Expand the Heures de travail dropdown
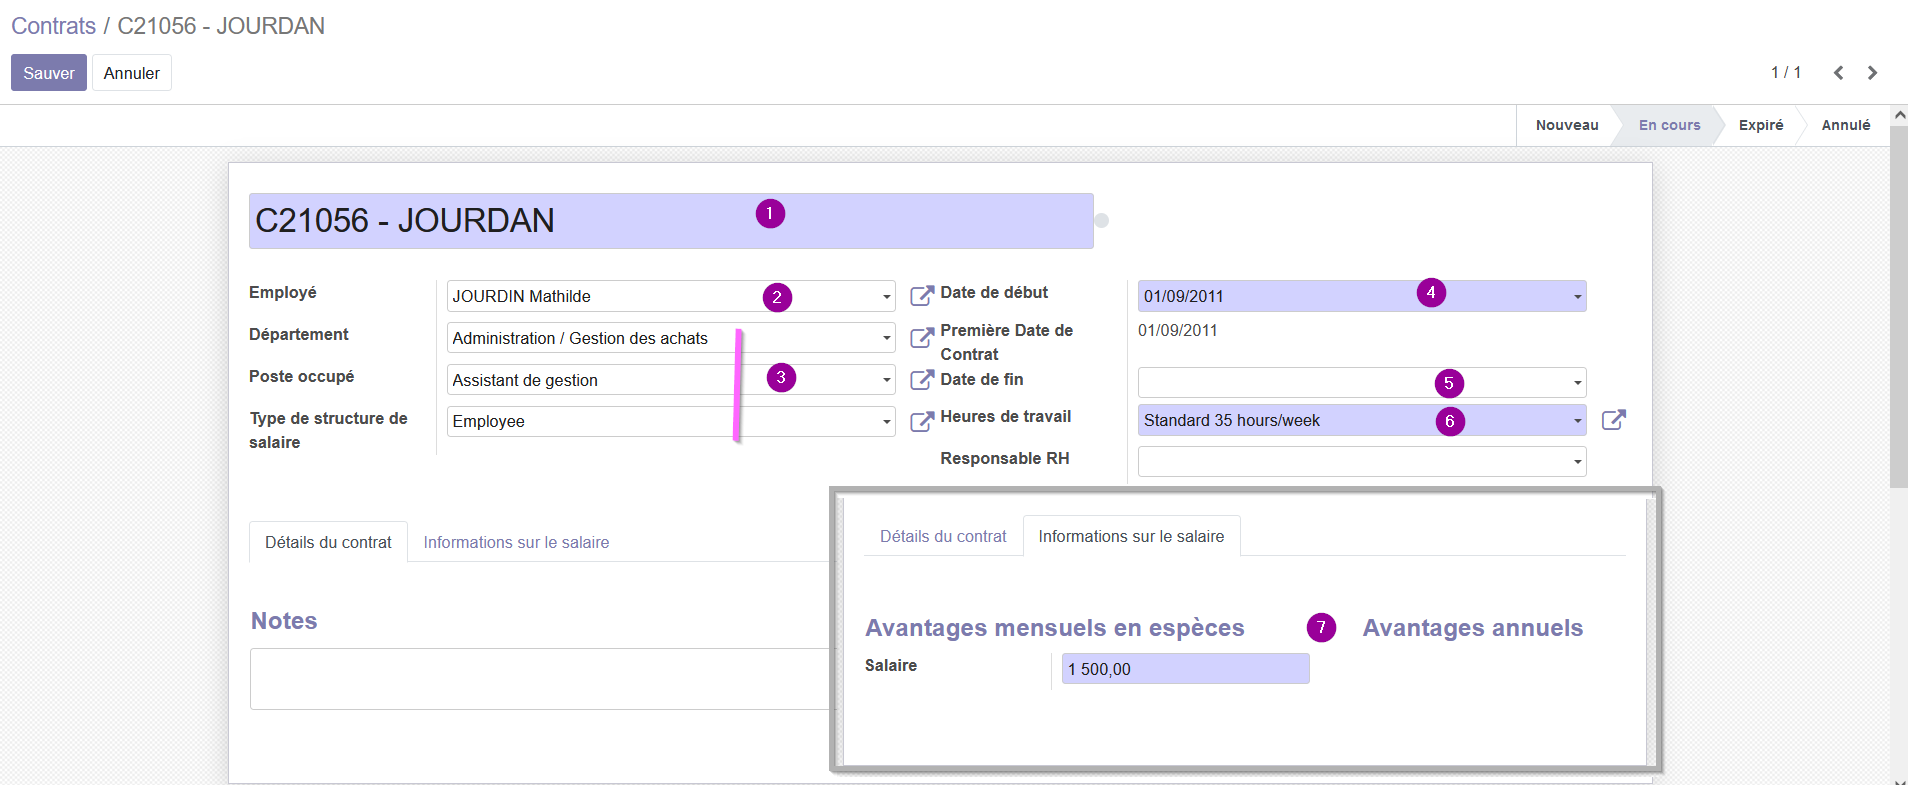Viewport: 1908px width, 785px height. pyautogui.click(x=1577, y=421)
